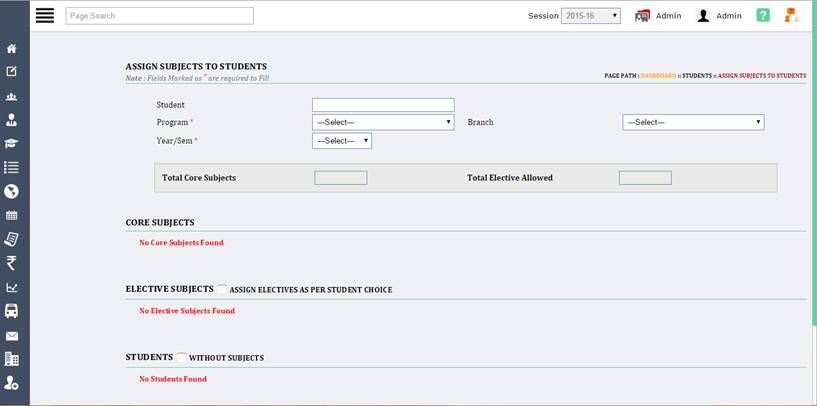Expand the Year/Sem dropdown
The width and height of the screenshot is (817, 406).
[342, 141]
